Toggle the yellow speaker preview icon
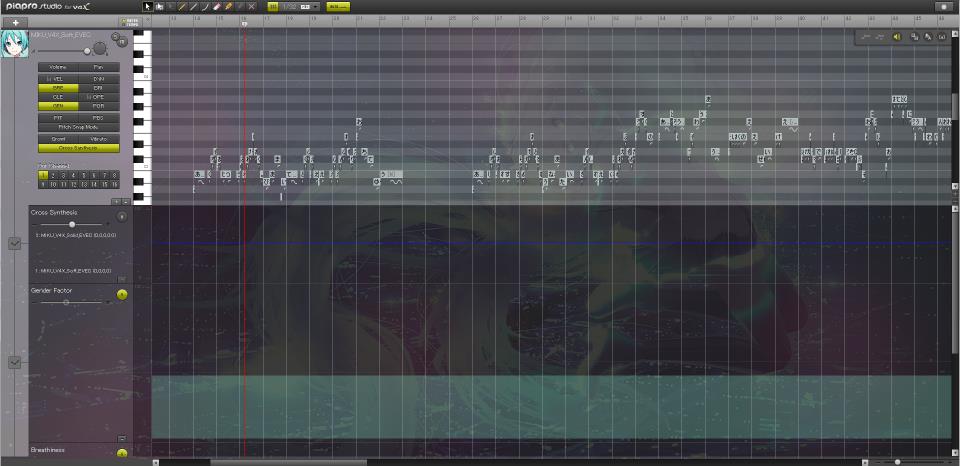The width and height of the screenshot is (960, 466). coord(897,37)
